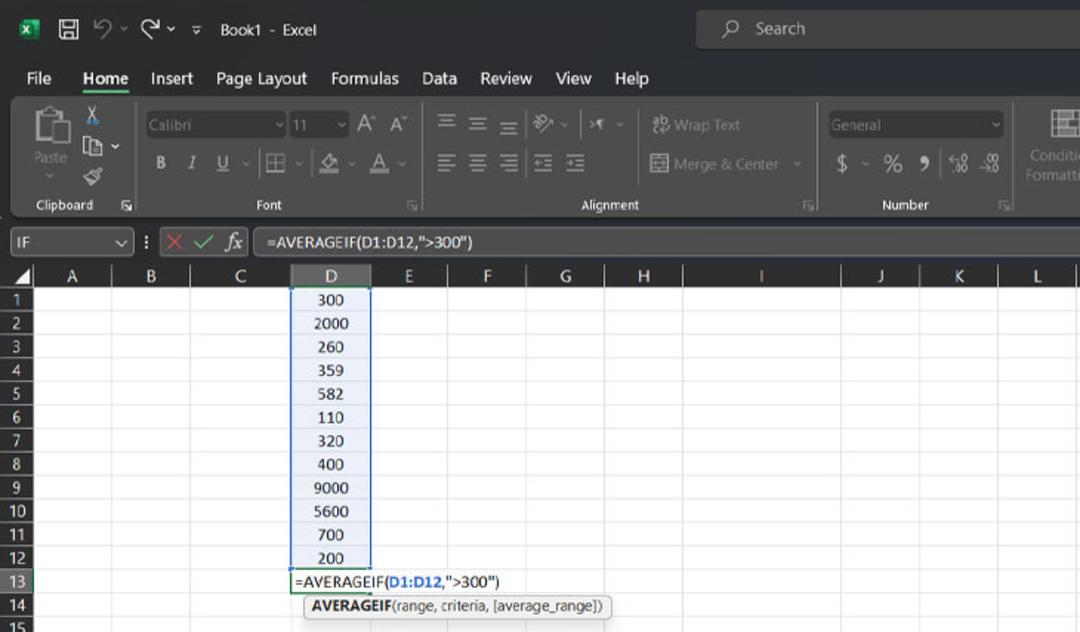The height and width of the screenshot is (632, 1080).
Task: Open the Calibri font name dropdown
Action: click(x=279, y=125)
